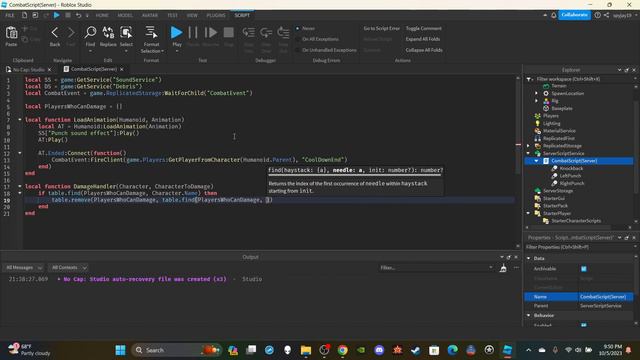The height and width of the screenshot is (360, 640).
Task: Collapse the Behavior properties section
Action: coord(529,316)
